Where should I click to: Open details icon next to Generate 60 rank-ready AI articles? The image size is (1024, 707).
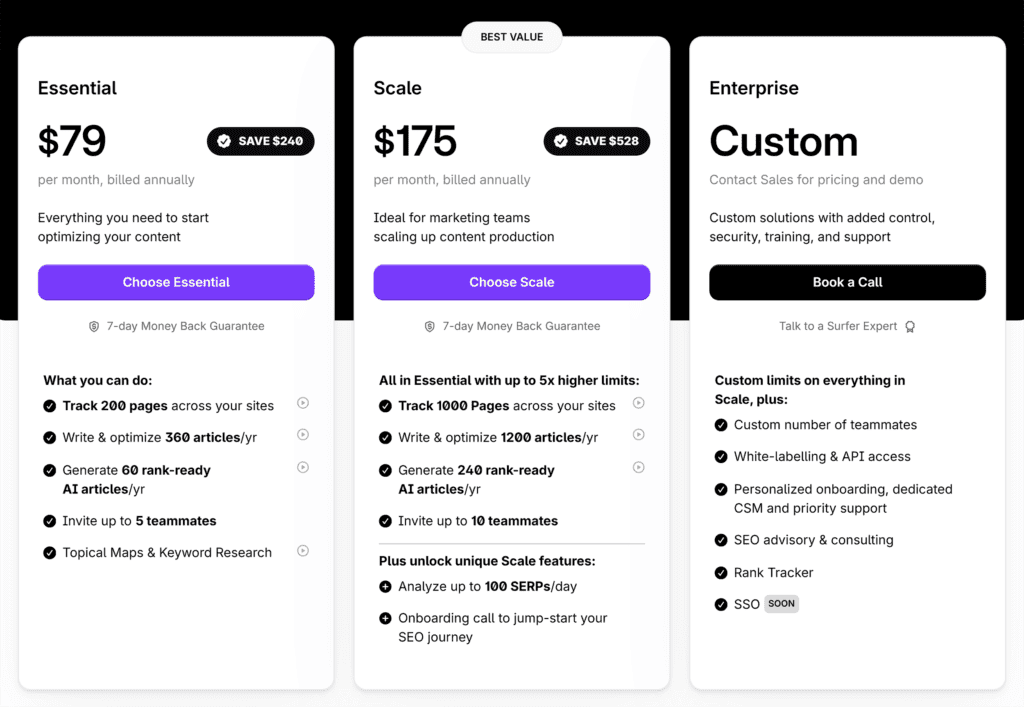pos(303,467)
